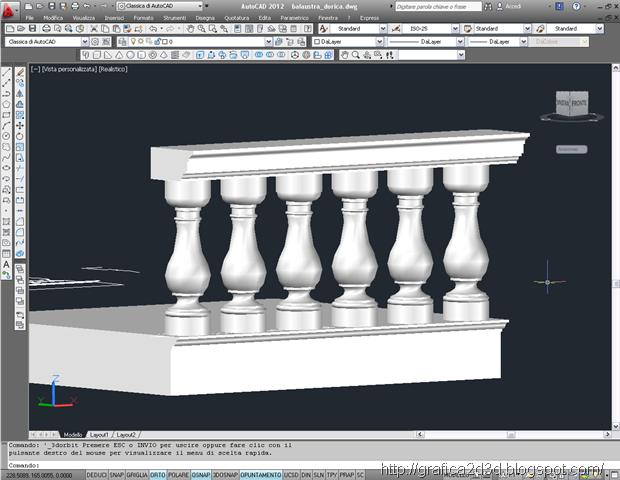Click the Plot printer icon in standard toolbar
The width and height of the screenshot is (620, 480).
click(46, 29)
